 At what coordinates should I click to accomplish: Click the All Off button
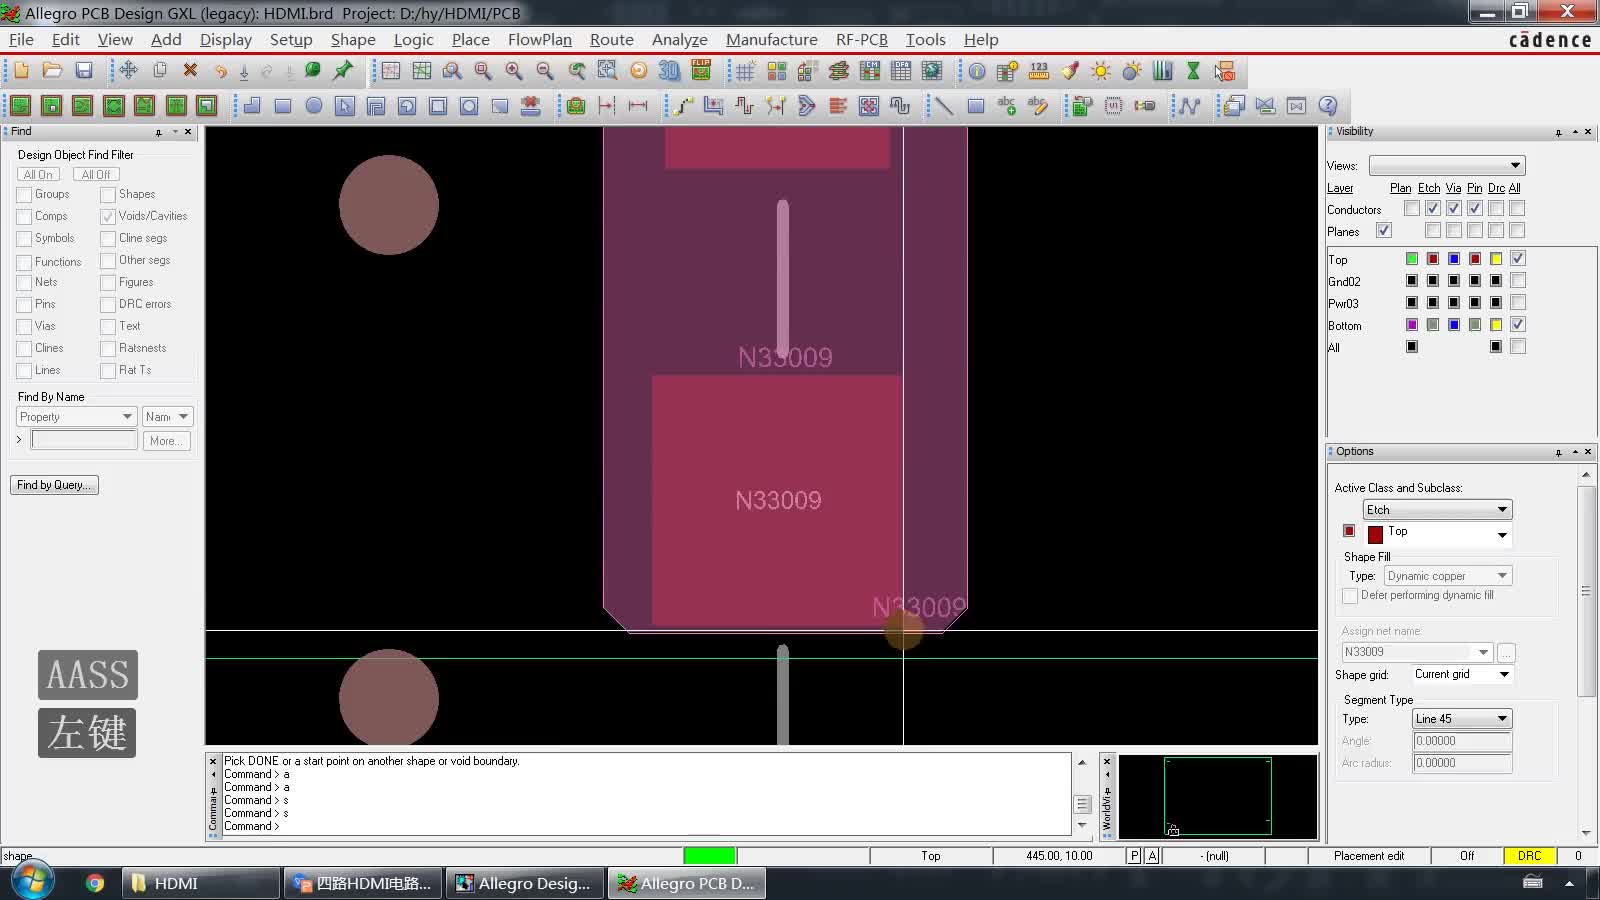[x=96, y=174]
